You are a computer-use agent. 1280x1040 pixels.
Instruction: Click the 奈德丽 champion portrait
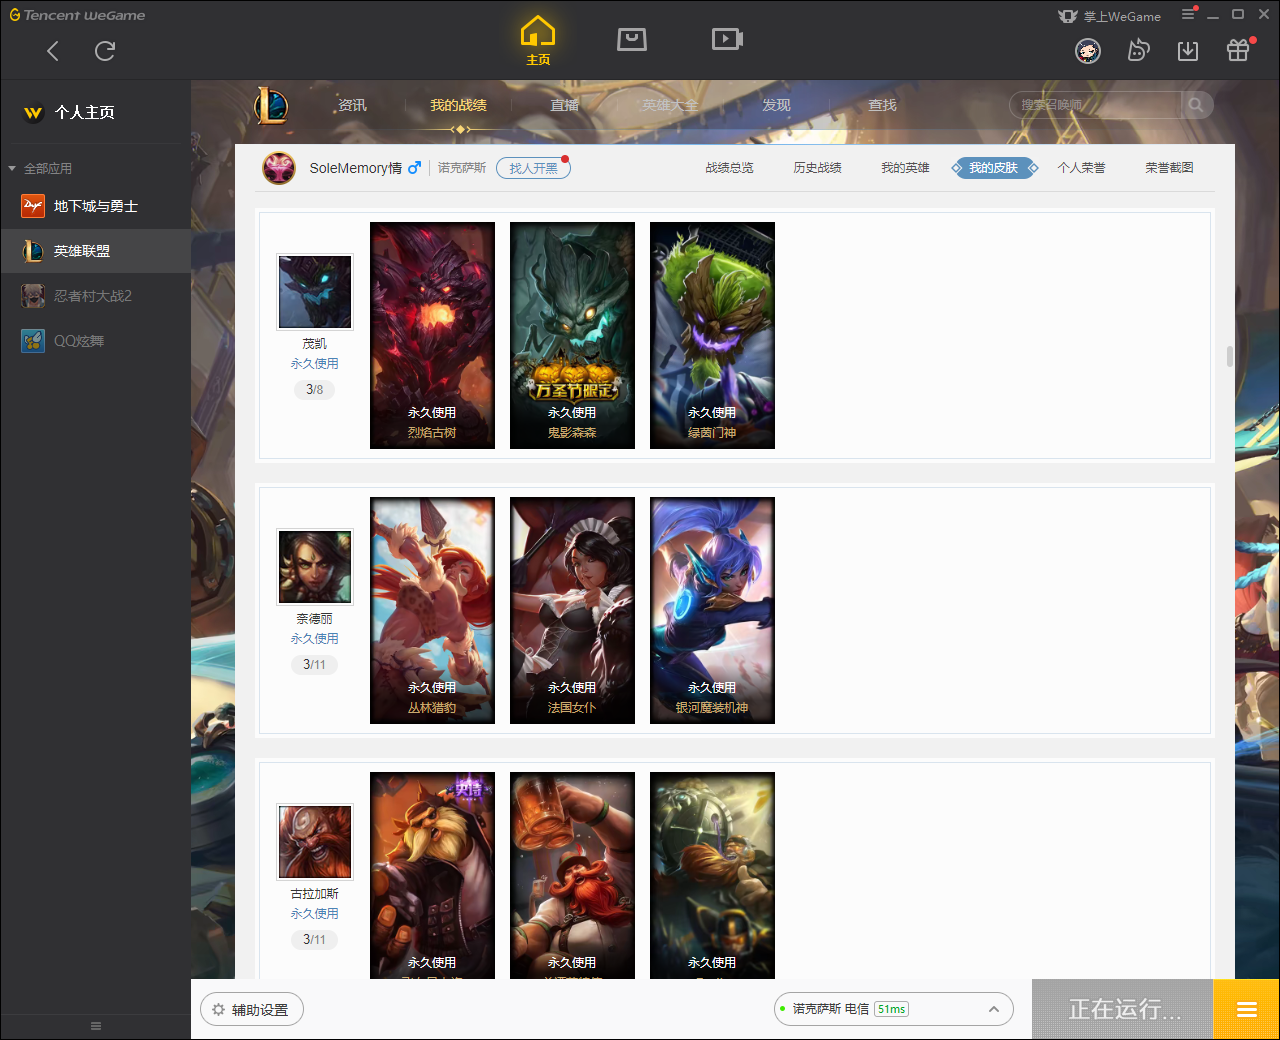click(315, 567)
